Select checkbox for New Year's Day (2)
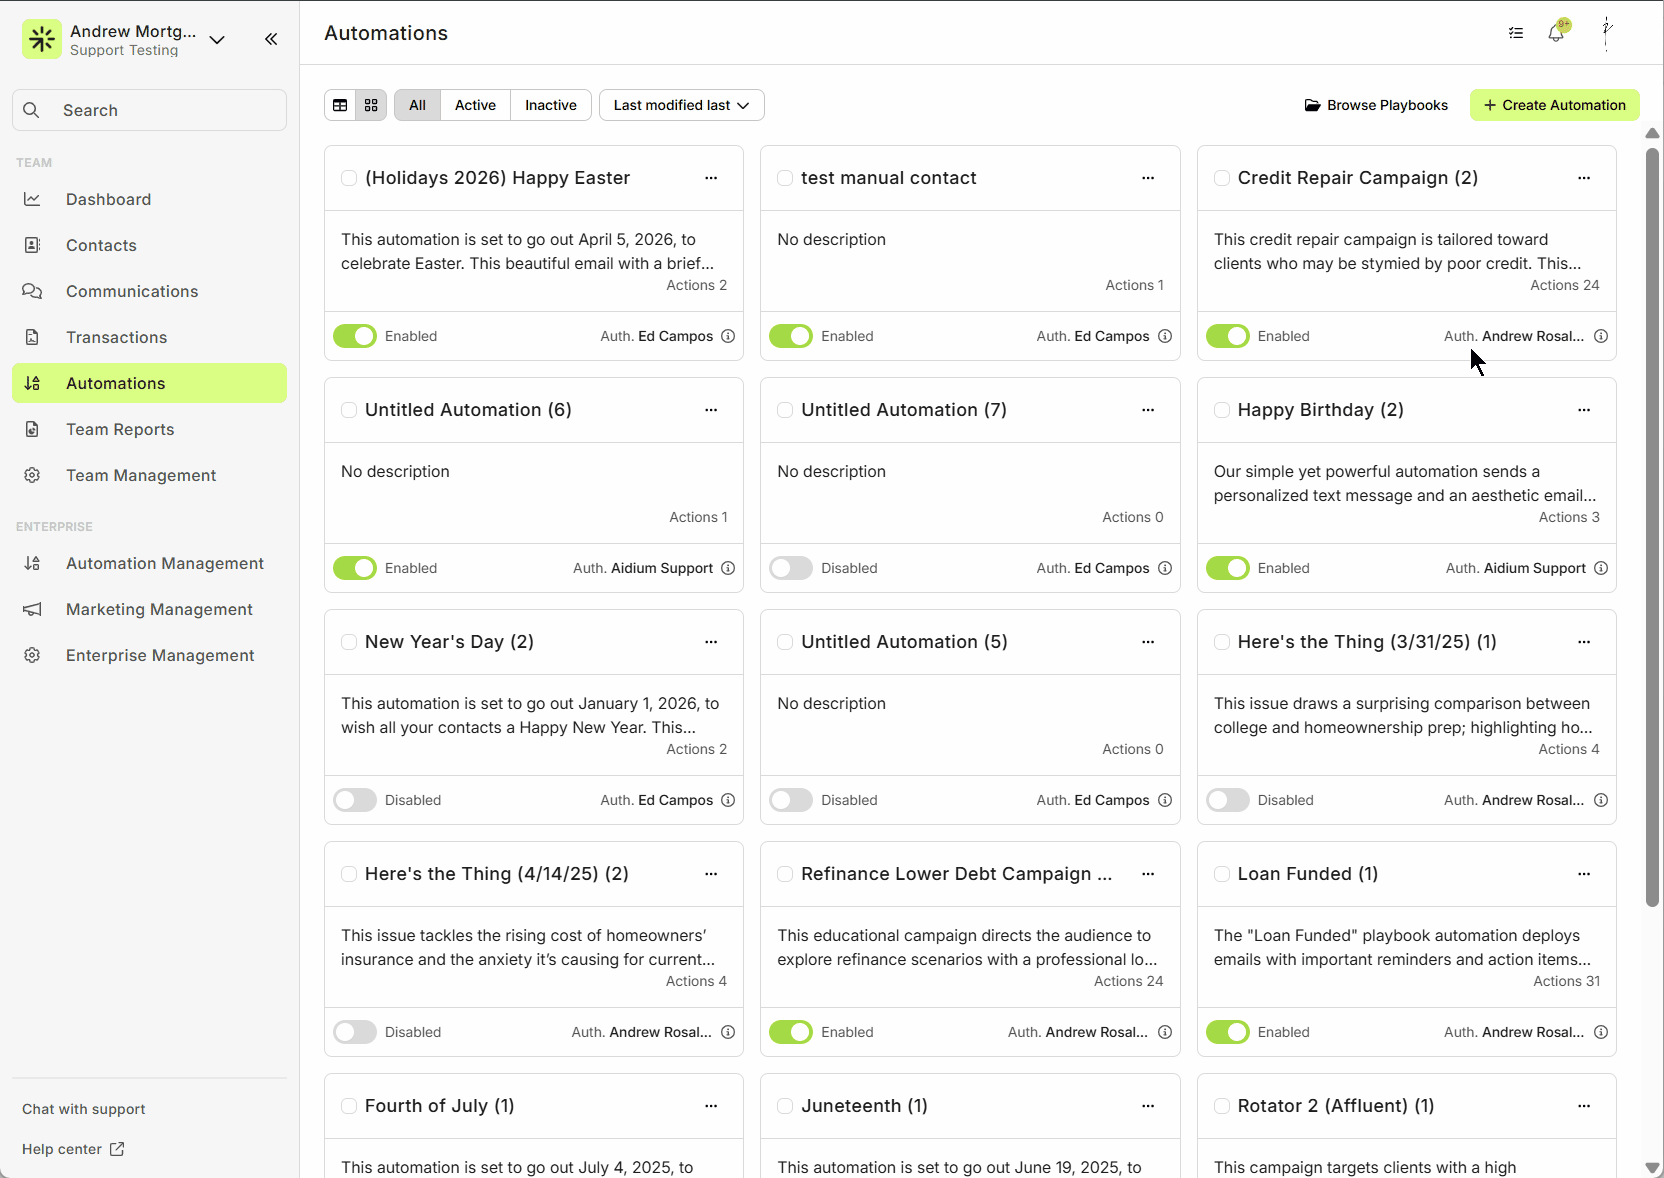Viewport: 1664px width, 1178px height. (349, 642)
